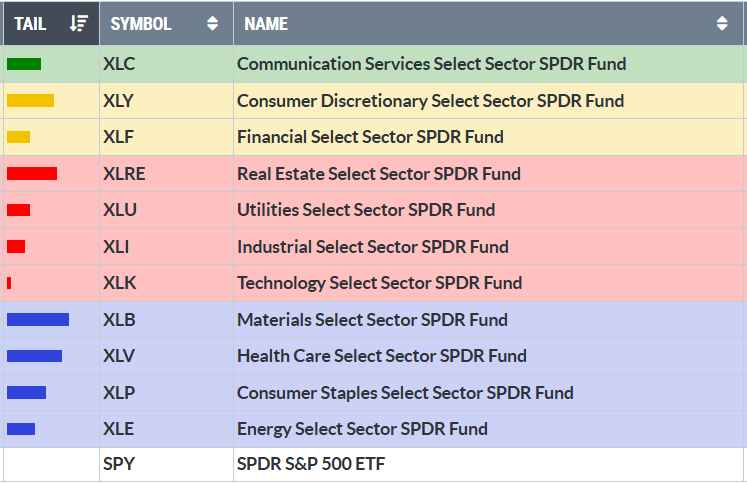Viewport: 747px width, 483px height.
Task: Click the red XLRE tail bar
Action: [32, 174]
